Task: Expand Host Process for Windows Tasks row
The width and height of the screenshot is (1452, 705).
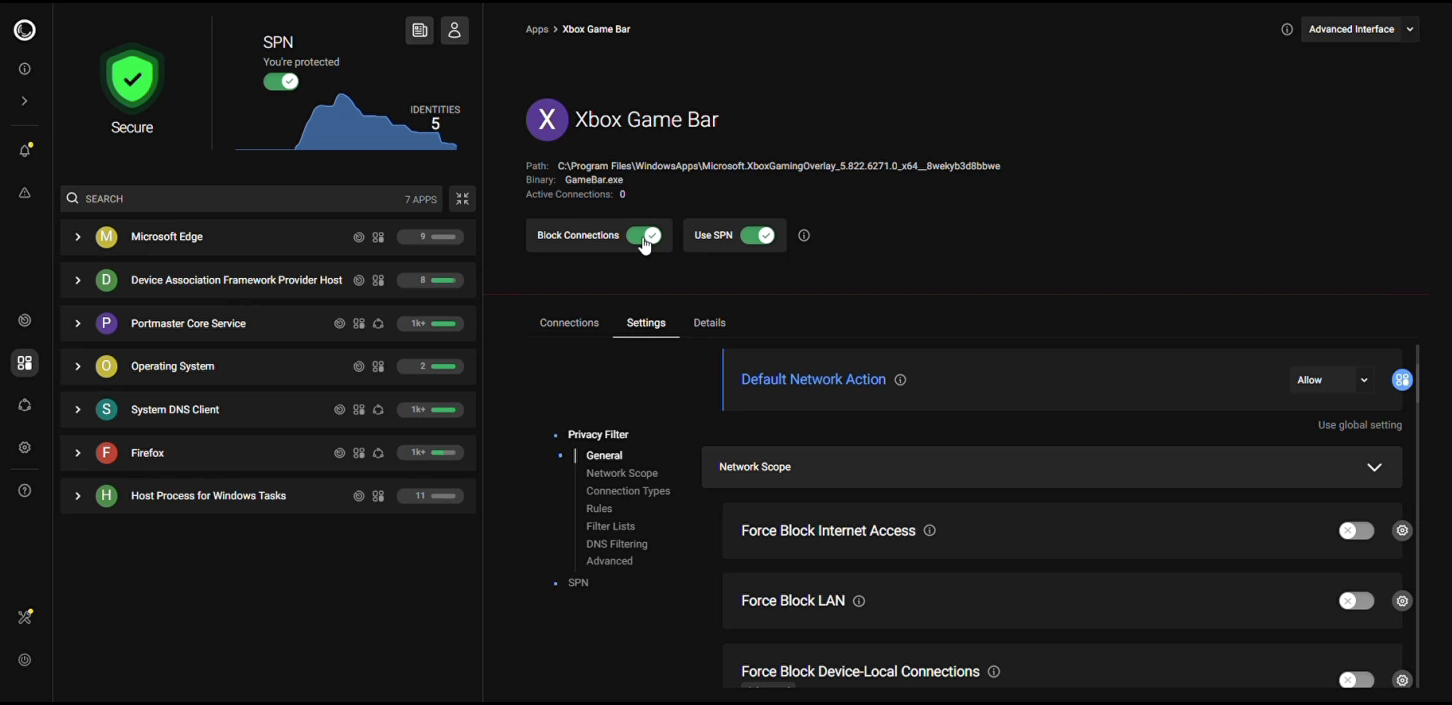Action: (x=77, y=496)
